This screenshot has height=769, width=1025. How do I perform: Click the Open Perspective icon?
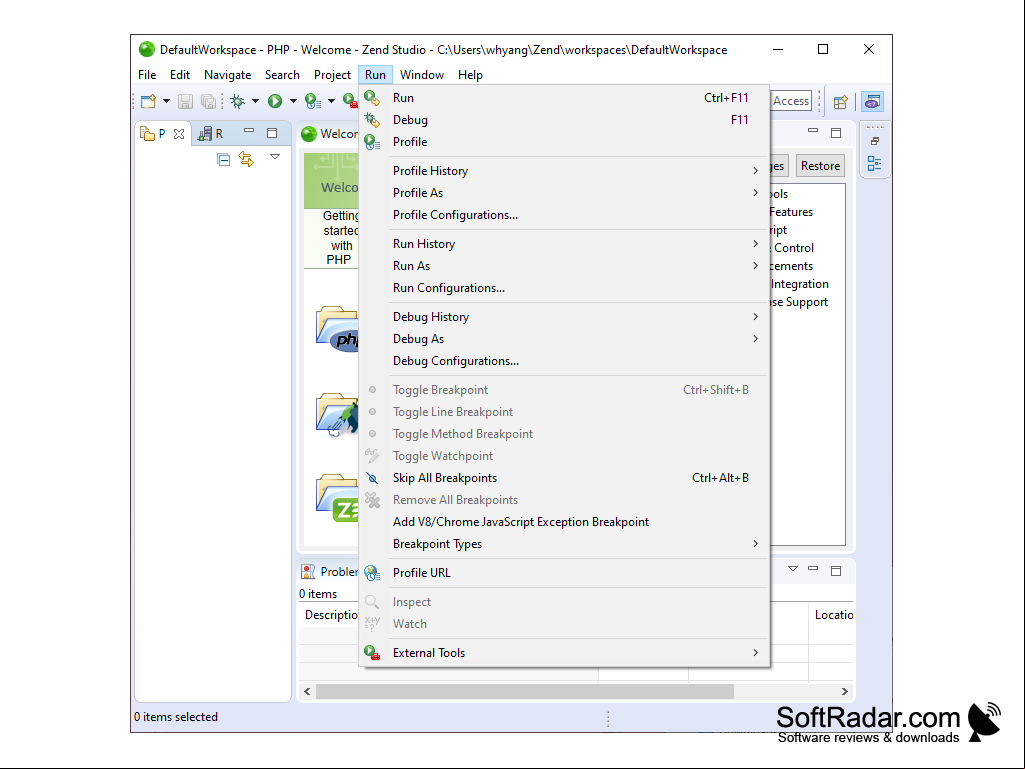[841, 101]
